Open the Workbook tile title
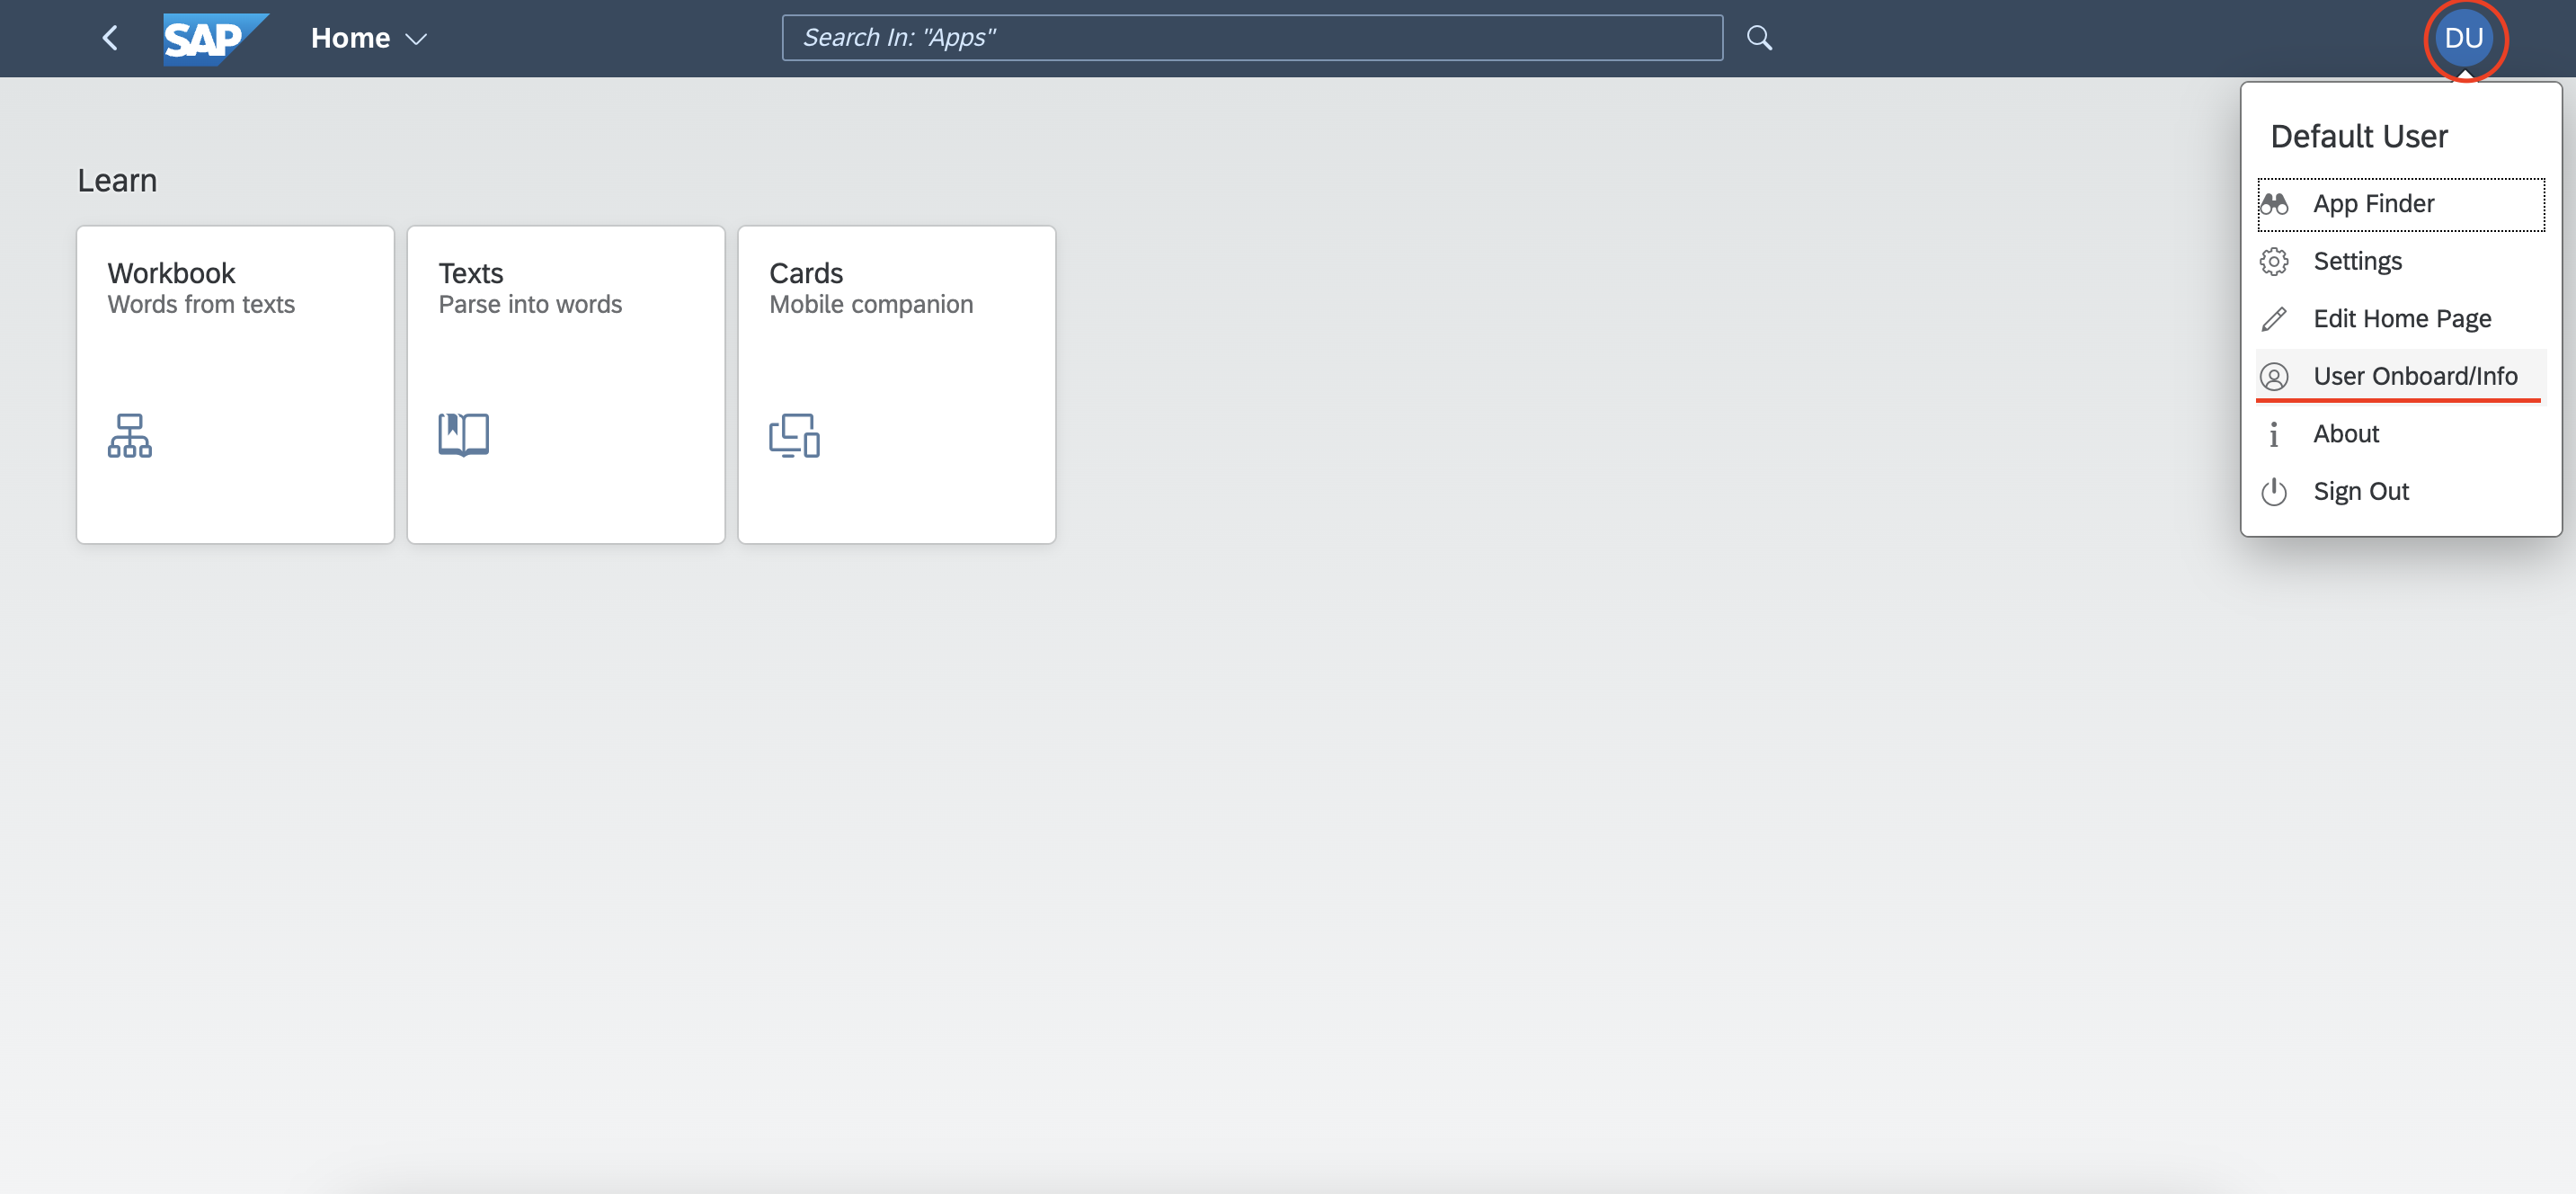2576x1194 pixels. point(171,273)
